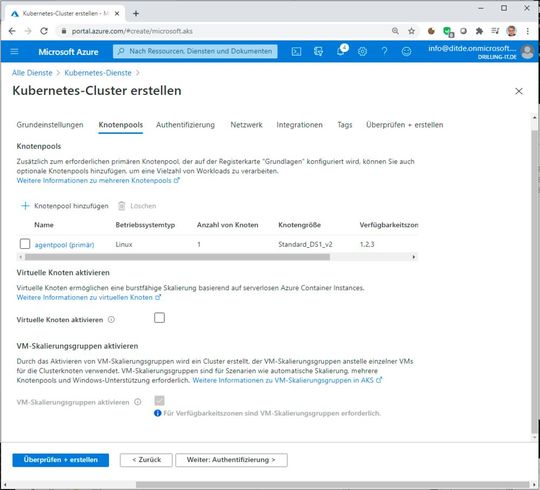540x490 pixels.
Task: Click the blue Überprüfen + erstellen button
Action: [61, 460]
